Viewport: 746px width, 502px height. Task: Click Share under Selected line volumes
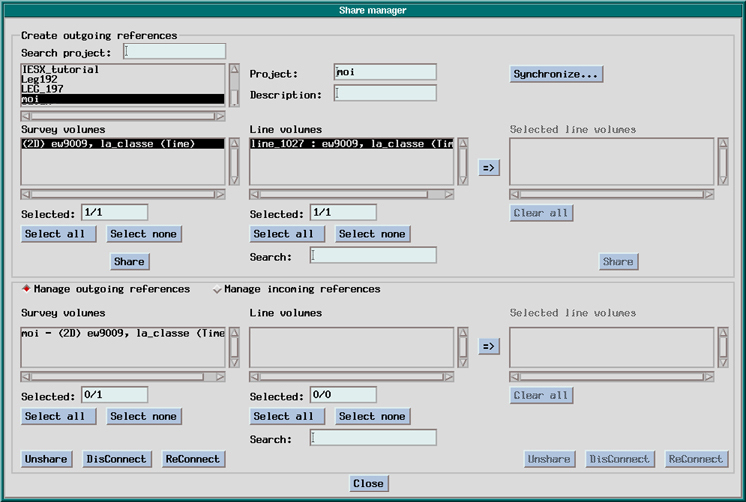click(618, 262)
